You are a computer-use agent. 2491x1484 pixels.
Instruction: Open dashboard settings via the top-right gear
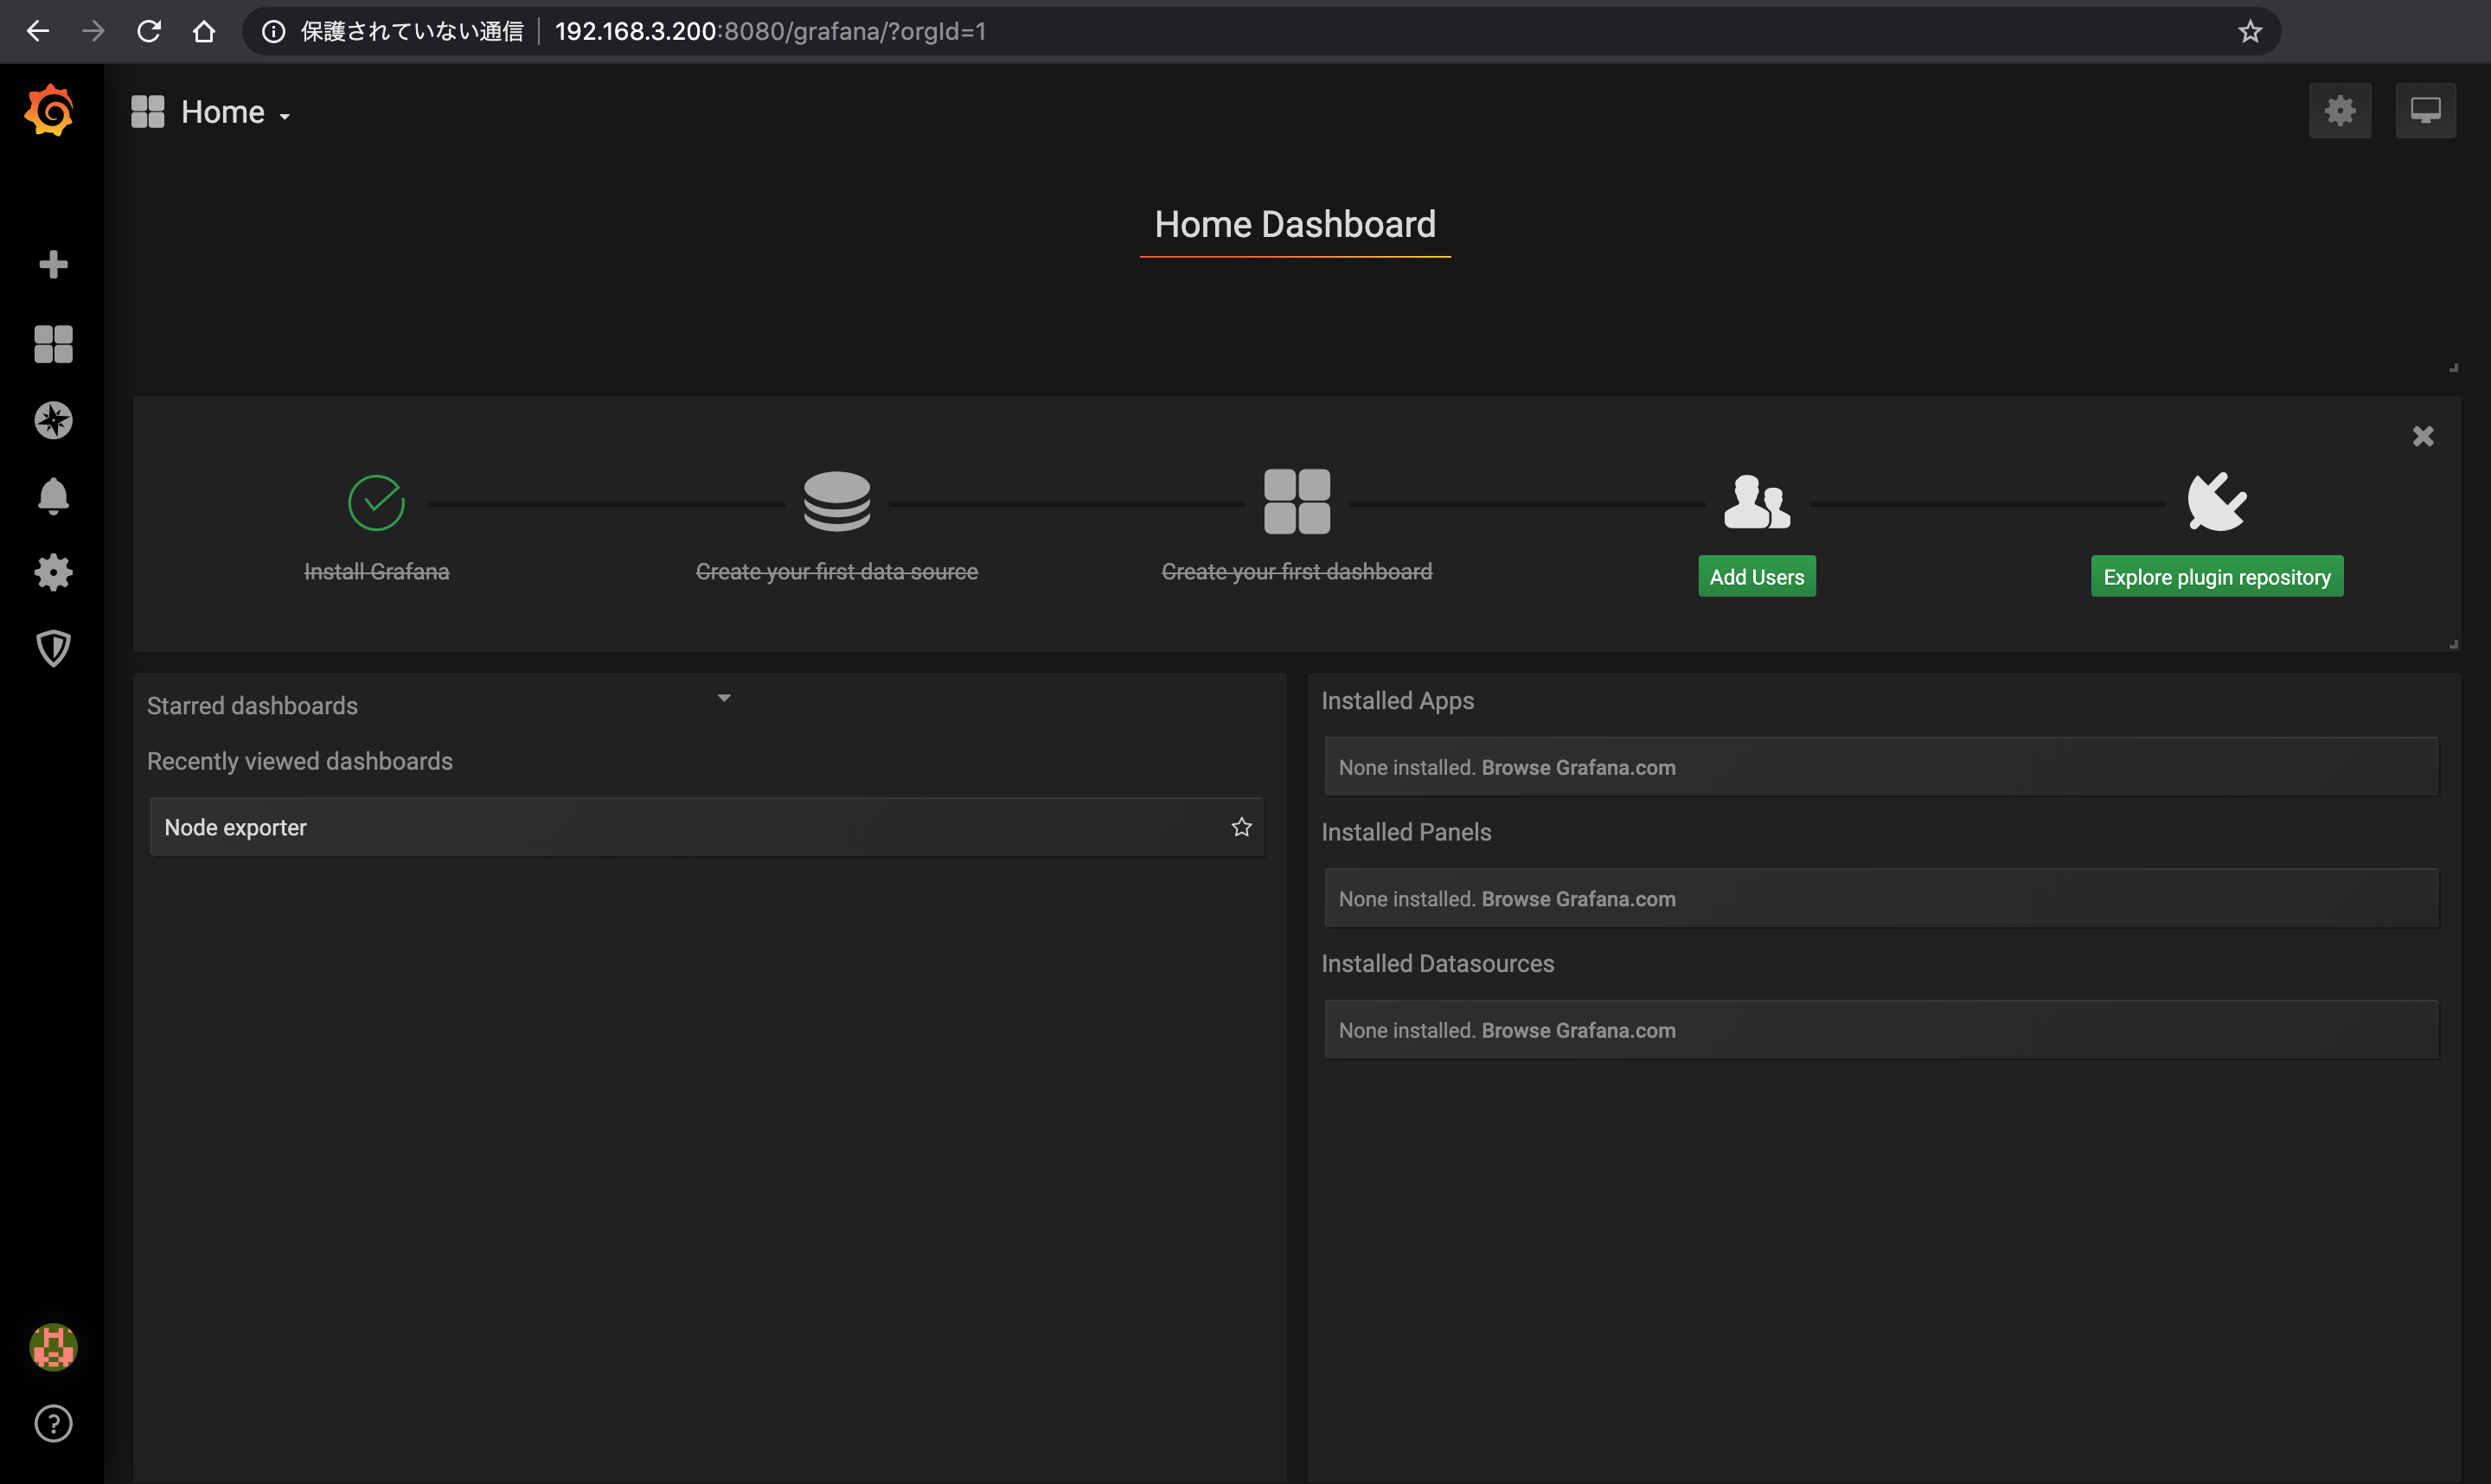(x=2339, y=110)
